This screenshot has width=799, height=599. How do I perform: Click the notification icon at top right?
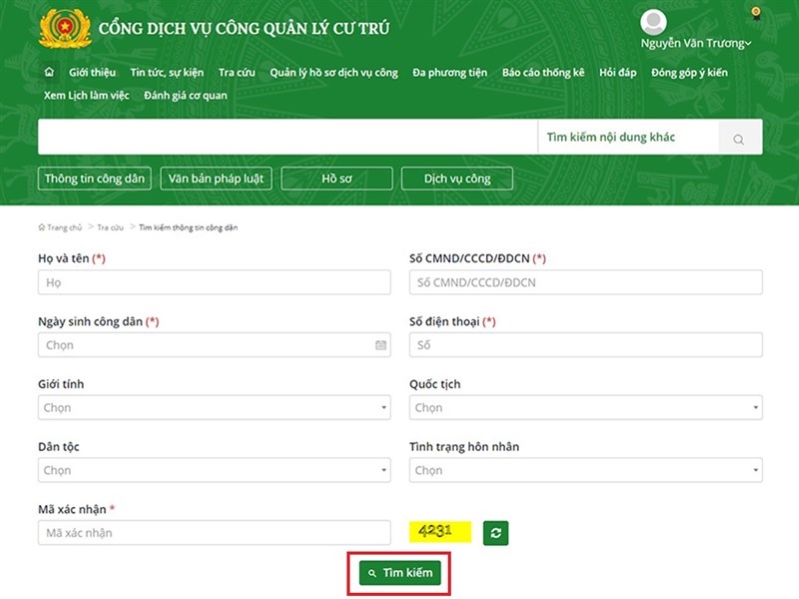755,14
